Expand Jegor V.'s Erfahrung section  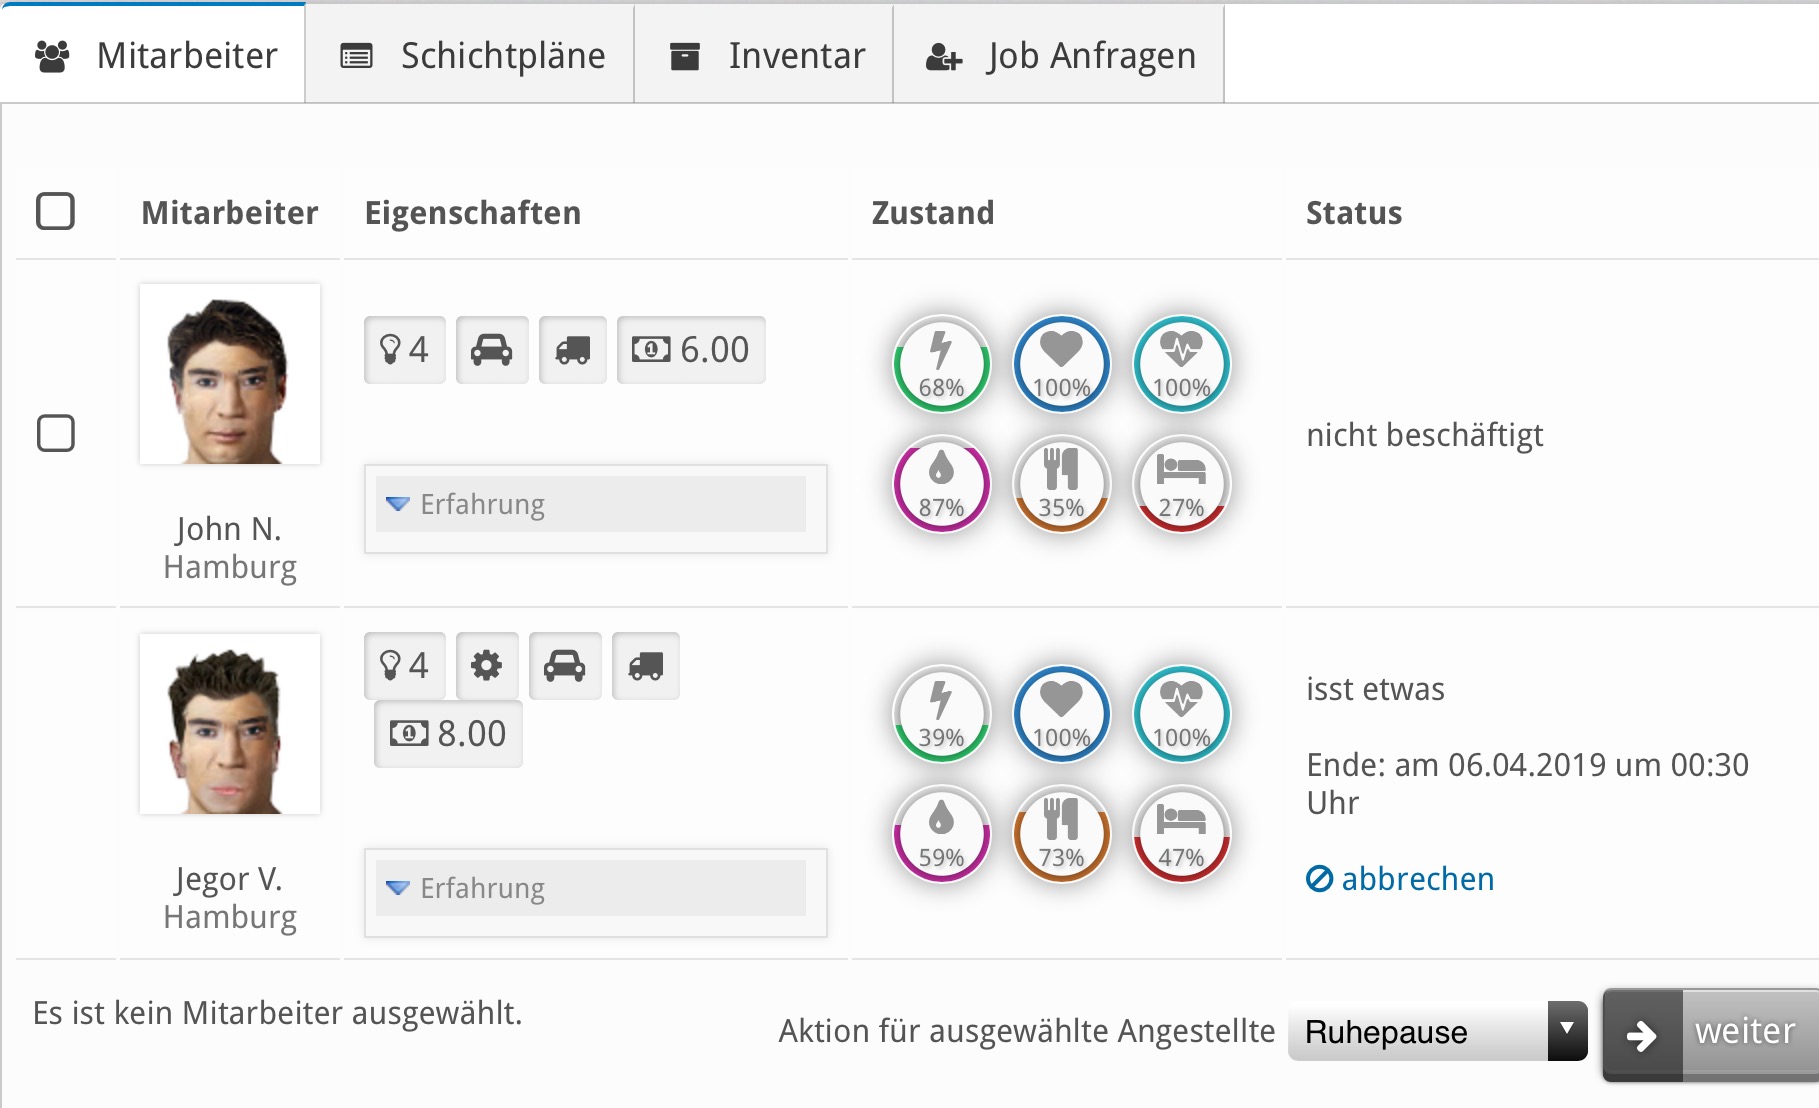pos(590,888)
